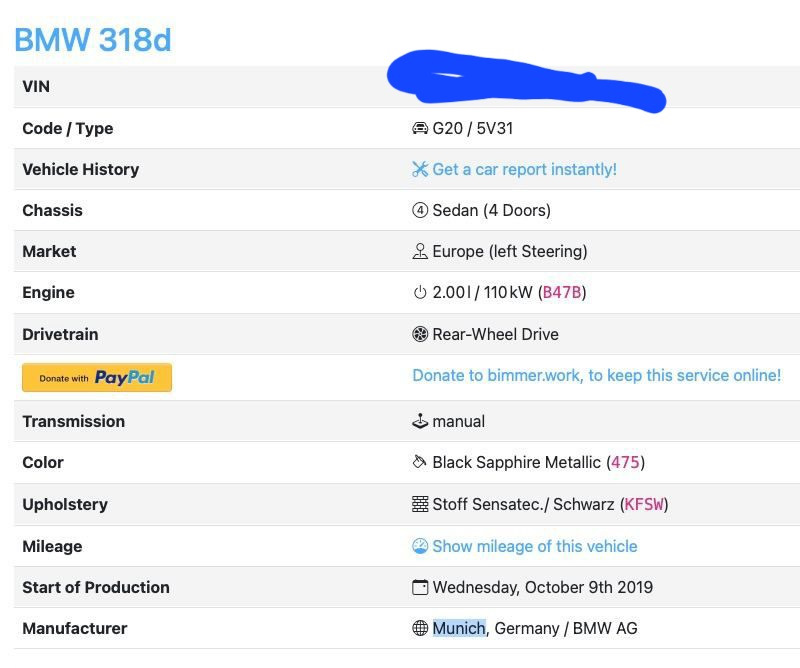The height and width of the screenshot is (668, 800).
Task: Click the market location pin icon
Action: pos(419,251)
